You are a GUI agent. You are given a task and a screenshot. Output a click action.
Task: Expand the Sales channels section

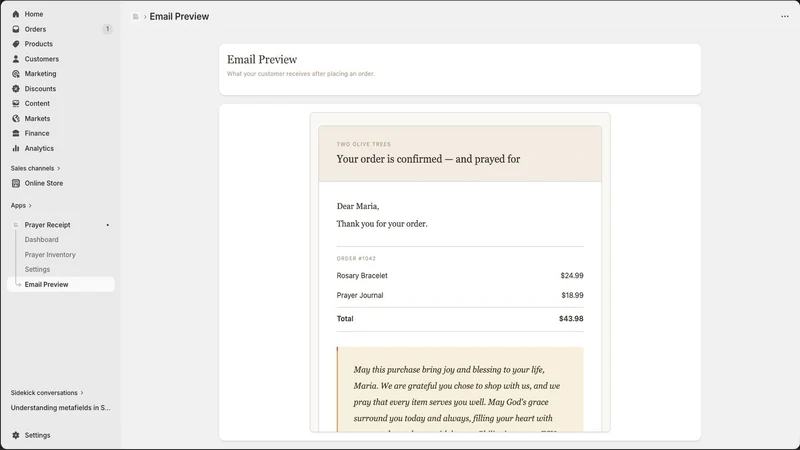pyautogui.click(x=35, y=168)
